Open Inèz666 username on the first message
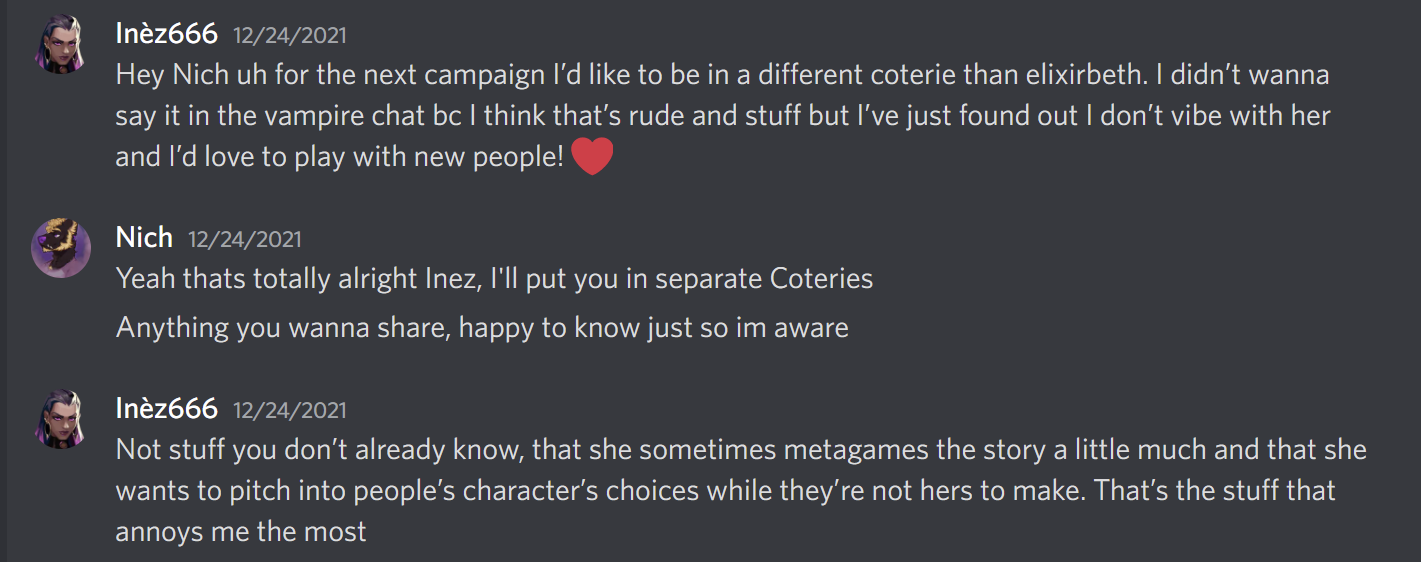This screenshot has height=562, width=1421. pos(166,34)
